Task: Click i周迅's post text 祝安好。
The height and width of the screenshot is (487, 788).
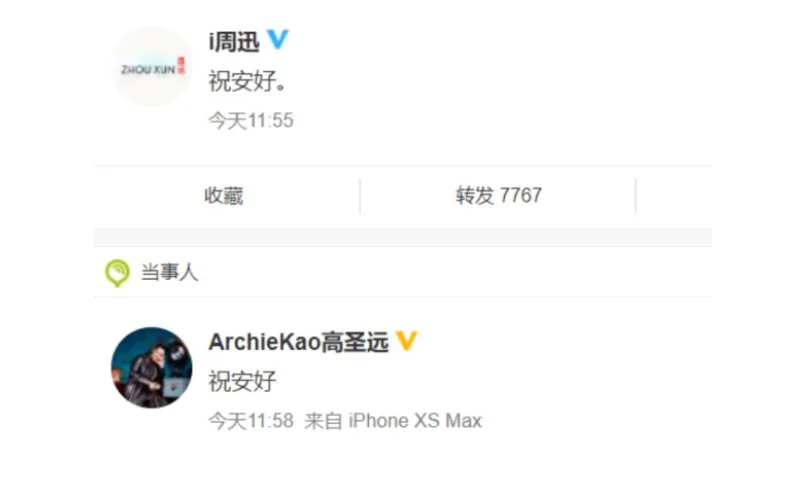Action: click(x=248, y=81)
